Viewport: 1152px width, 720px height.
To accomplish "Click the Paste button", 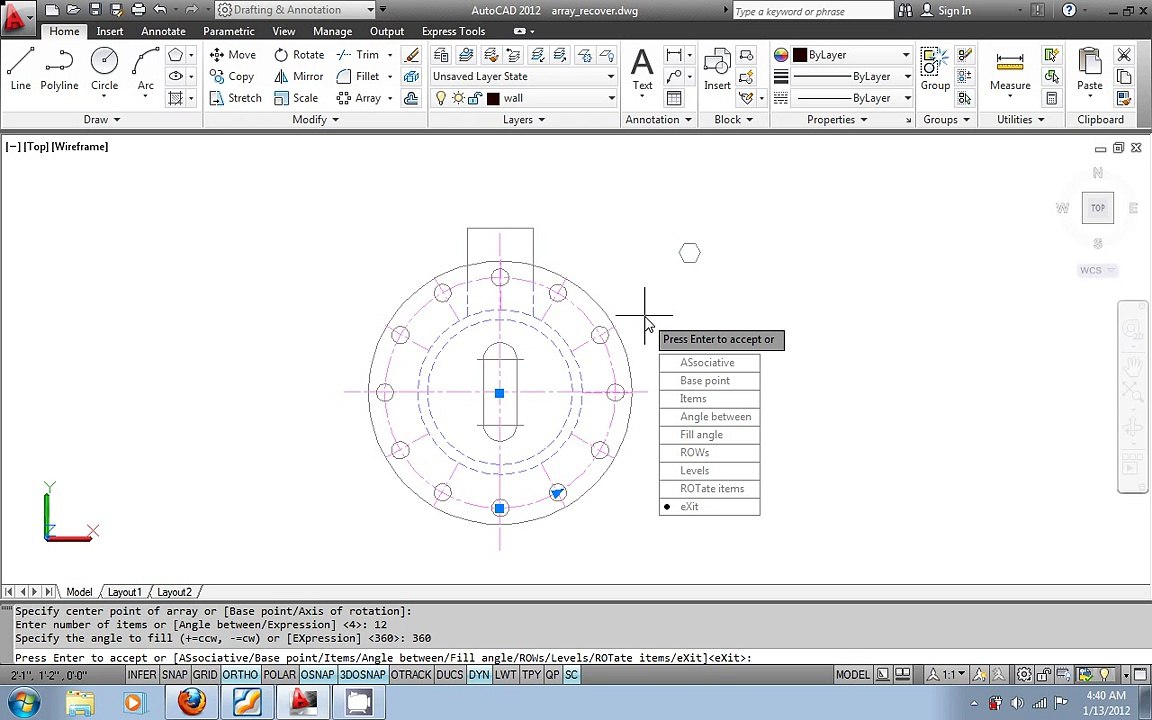I will pos(1090,69).
